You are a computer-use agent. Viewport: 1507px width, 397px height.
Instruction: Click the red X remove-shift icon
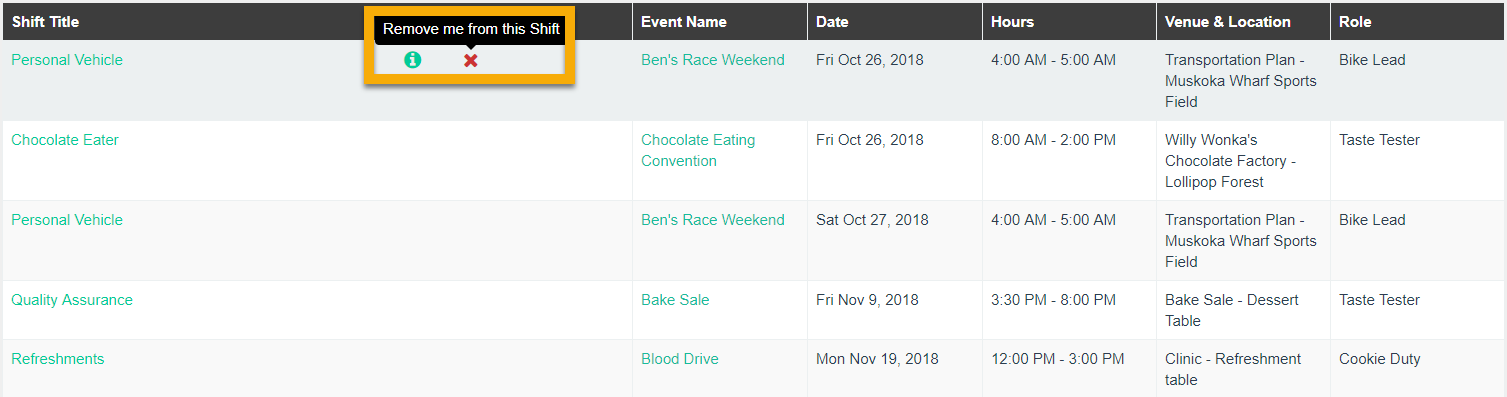(470, 60)
